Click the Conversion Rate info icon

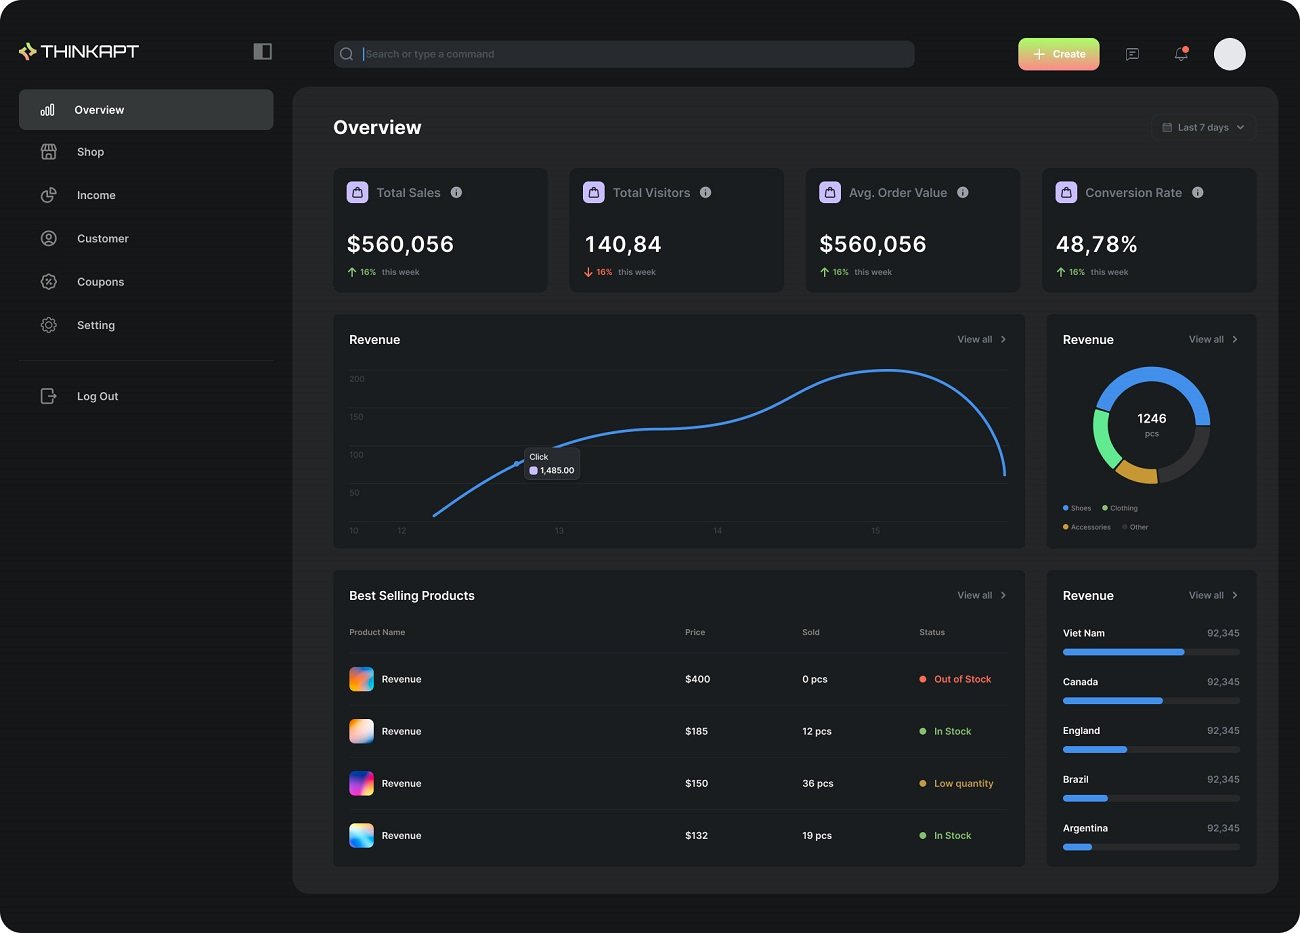coord(1197,193)
